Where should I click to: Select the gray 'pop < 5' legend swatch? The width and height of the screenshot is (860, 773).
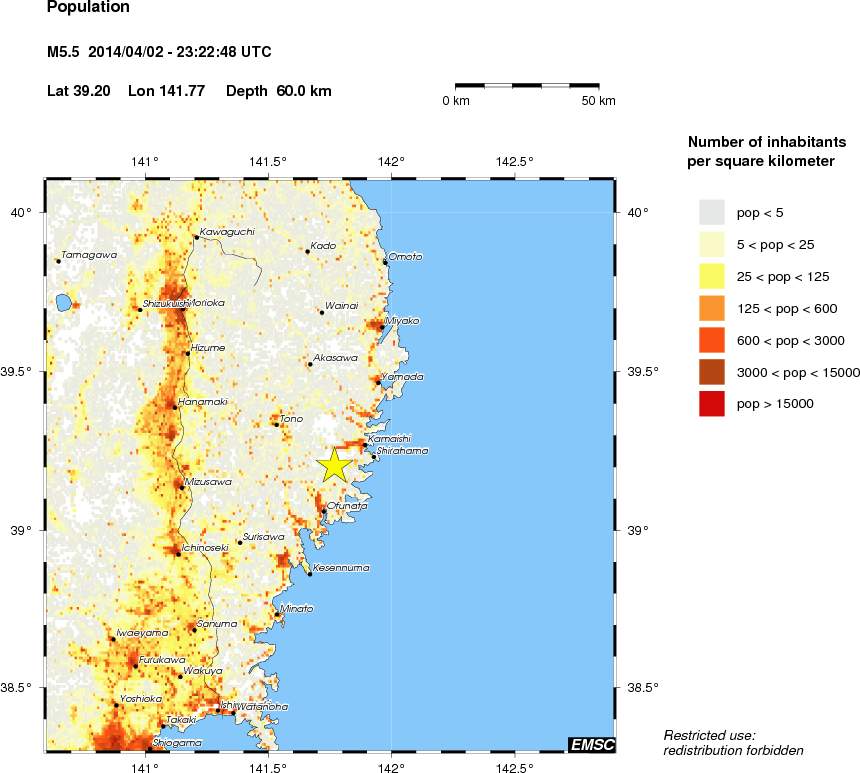coord(710,212)
